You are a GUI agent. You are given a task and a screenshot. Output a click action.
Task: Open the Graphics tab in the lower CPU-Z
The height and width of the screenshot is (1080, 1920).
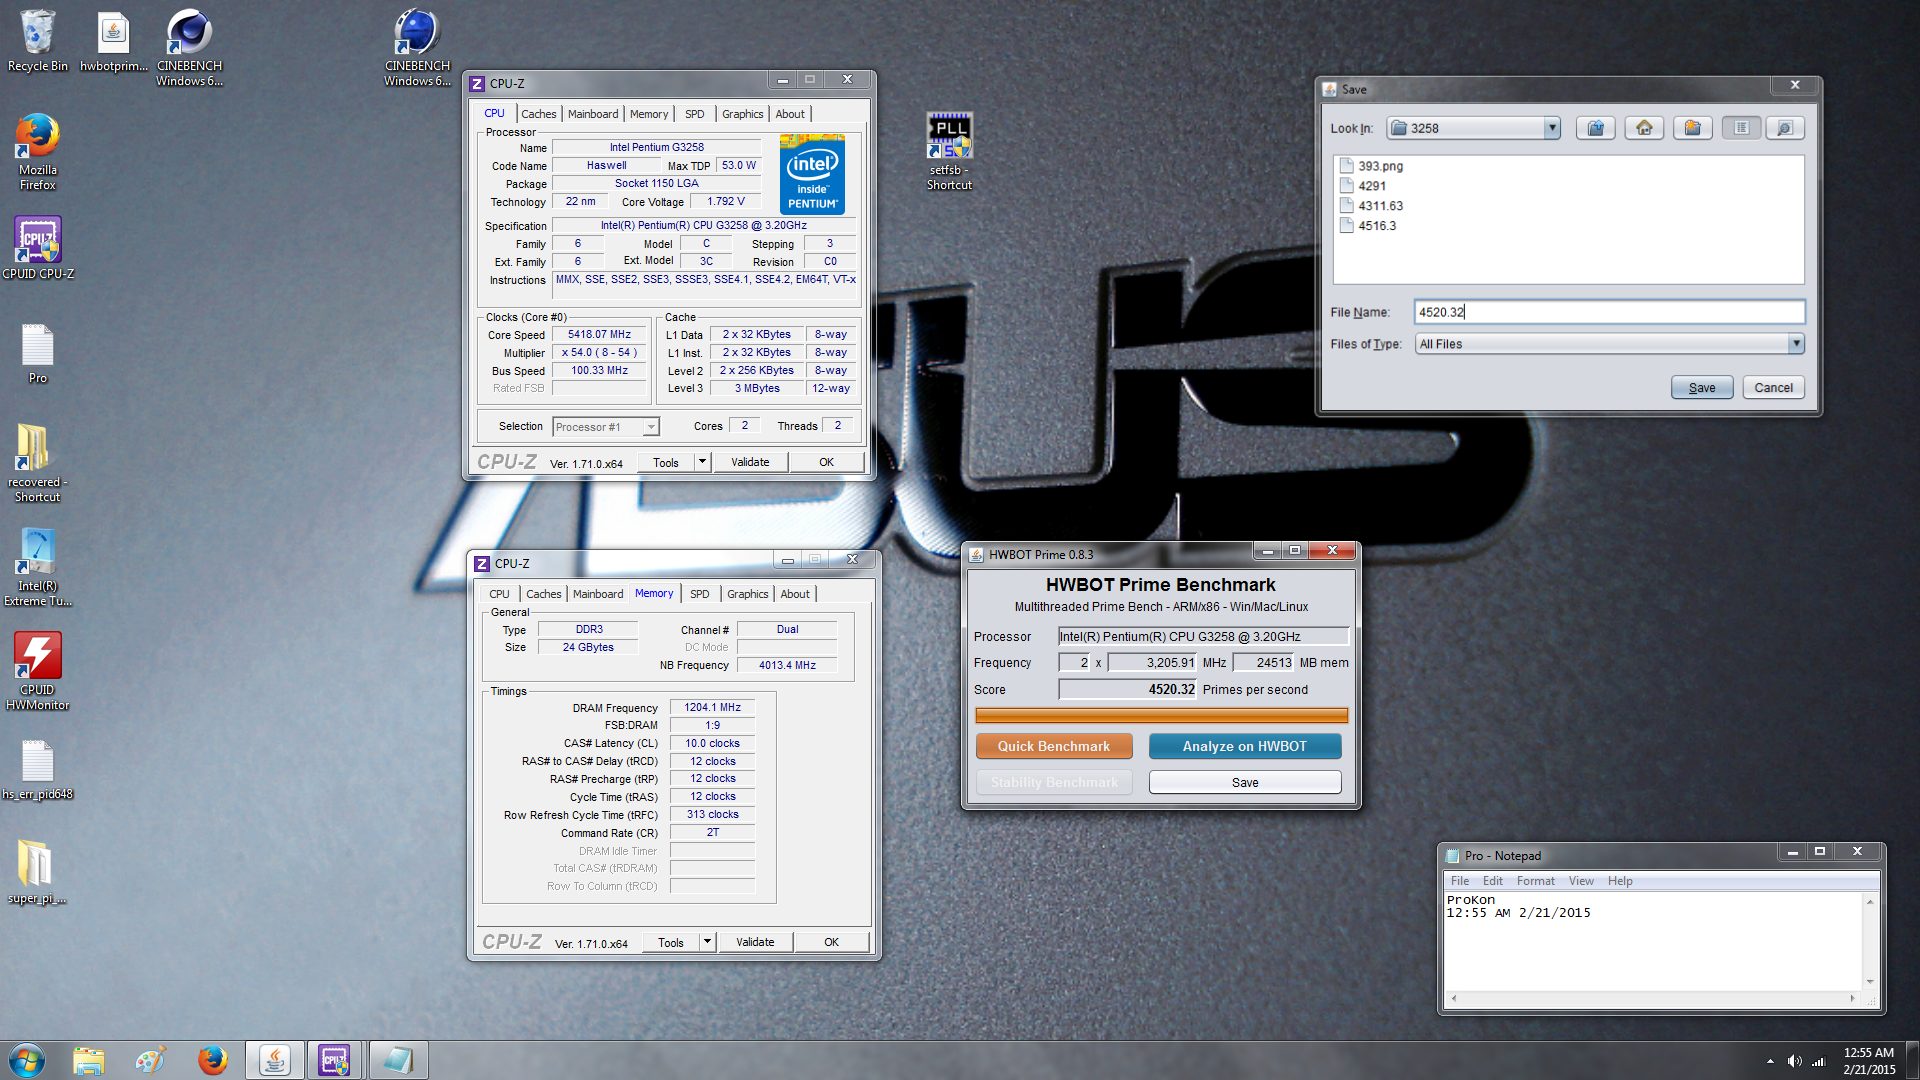(x=748, y=594)
